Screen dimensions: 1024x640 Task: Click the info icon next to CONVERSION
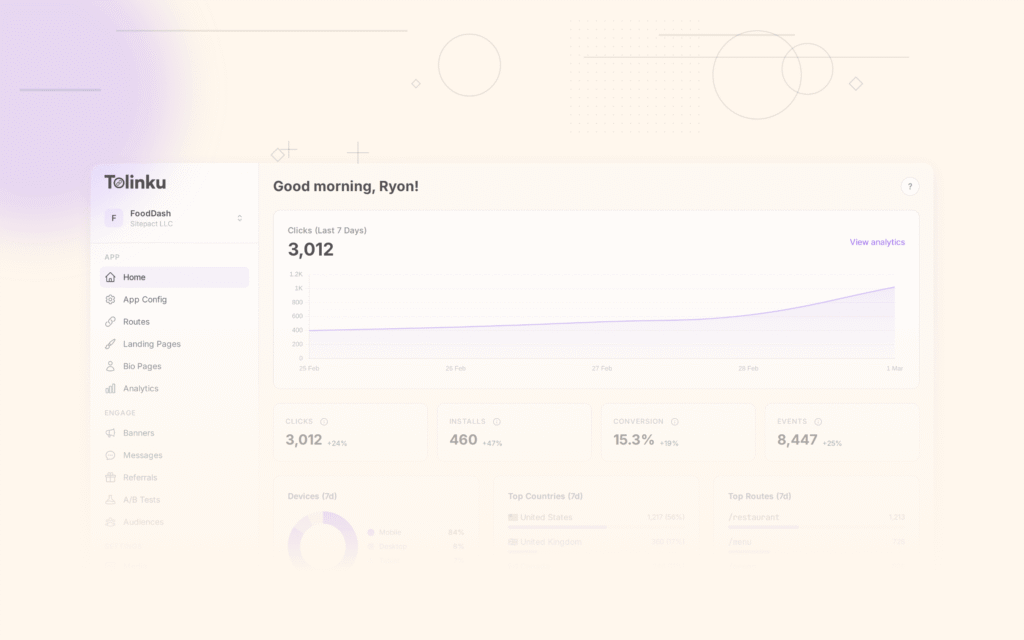pyautogui.click(x=675, y=421)
